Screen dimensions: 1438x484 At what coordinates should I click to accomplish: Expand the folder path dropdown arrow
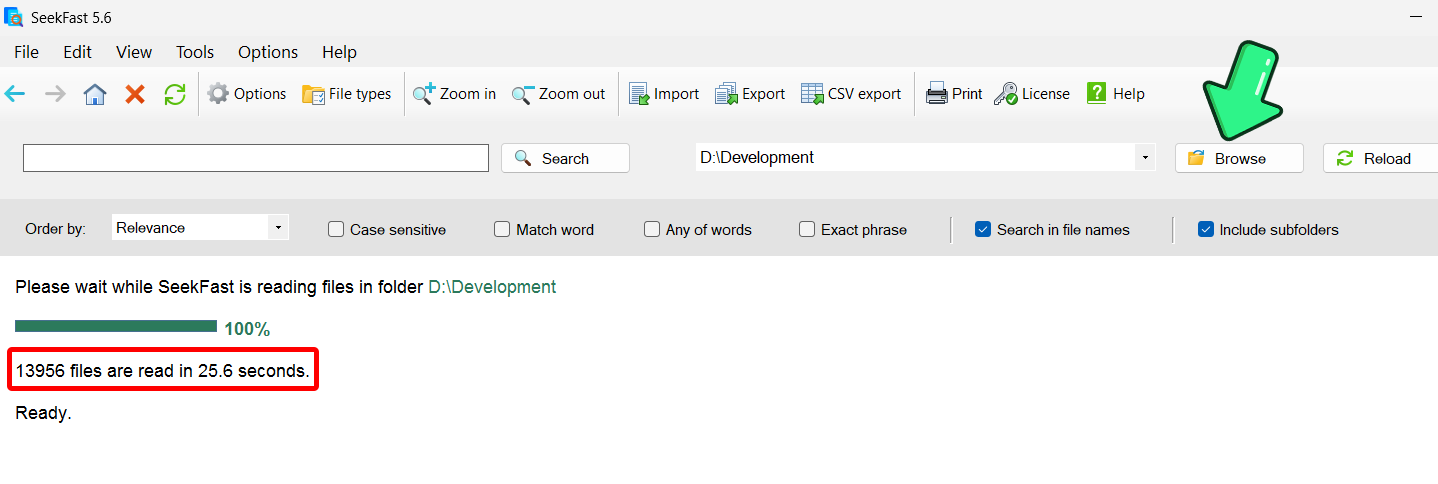pyautogui.click(x=1144, y=157)
